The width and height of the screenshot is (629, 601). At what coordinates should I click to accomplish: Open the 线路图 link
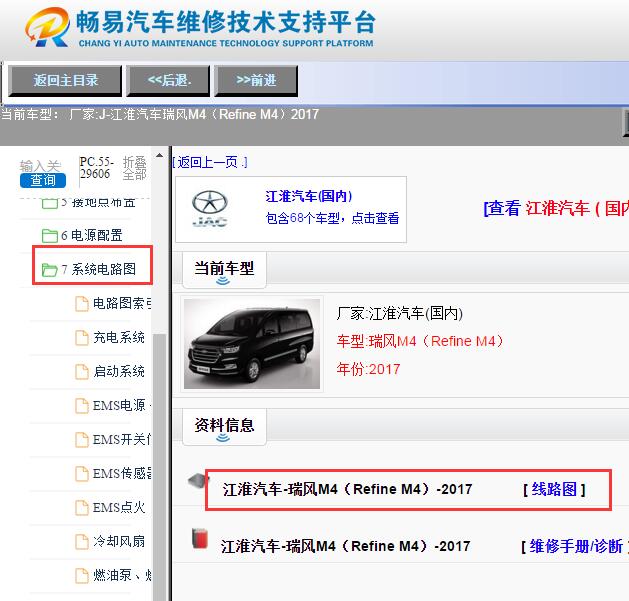click(x=554, y=489)
